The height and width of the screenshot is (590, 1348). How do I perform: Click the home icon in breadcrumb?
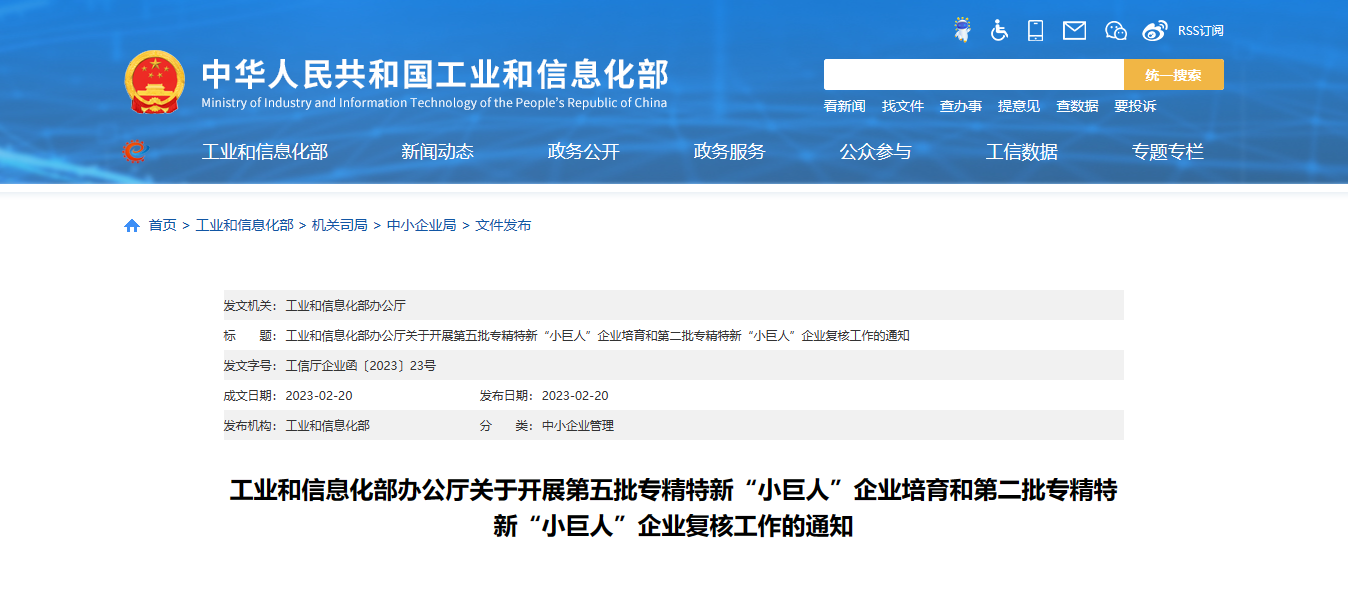(132, 226)
